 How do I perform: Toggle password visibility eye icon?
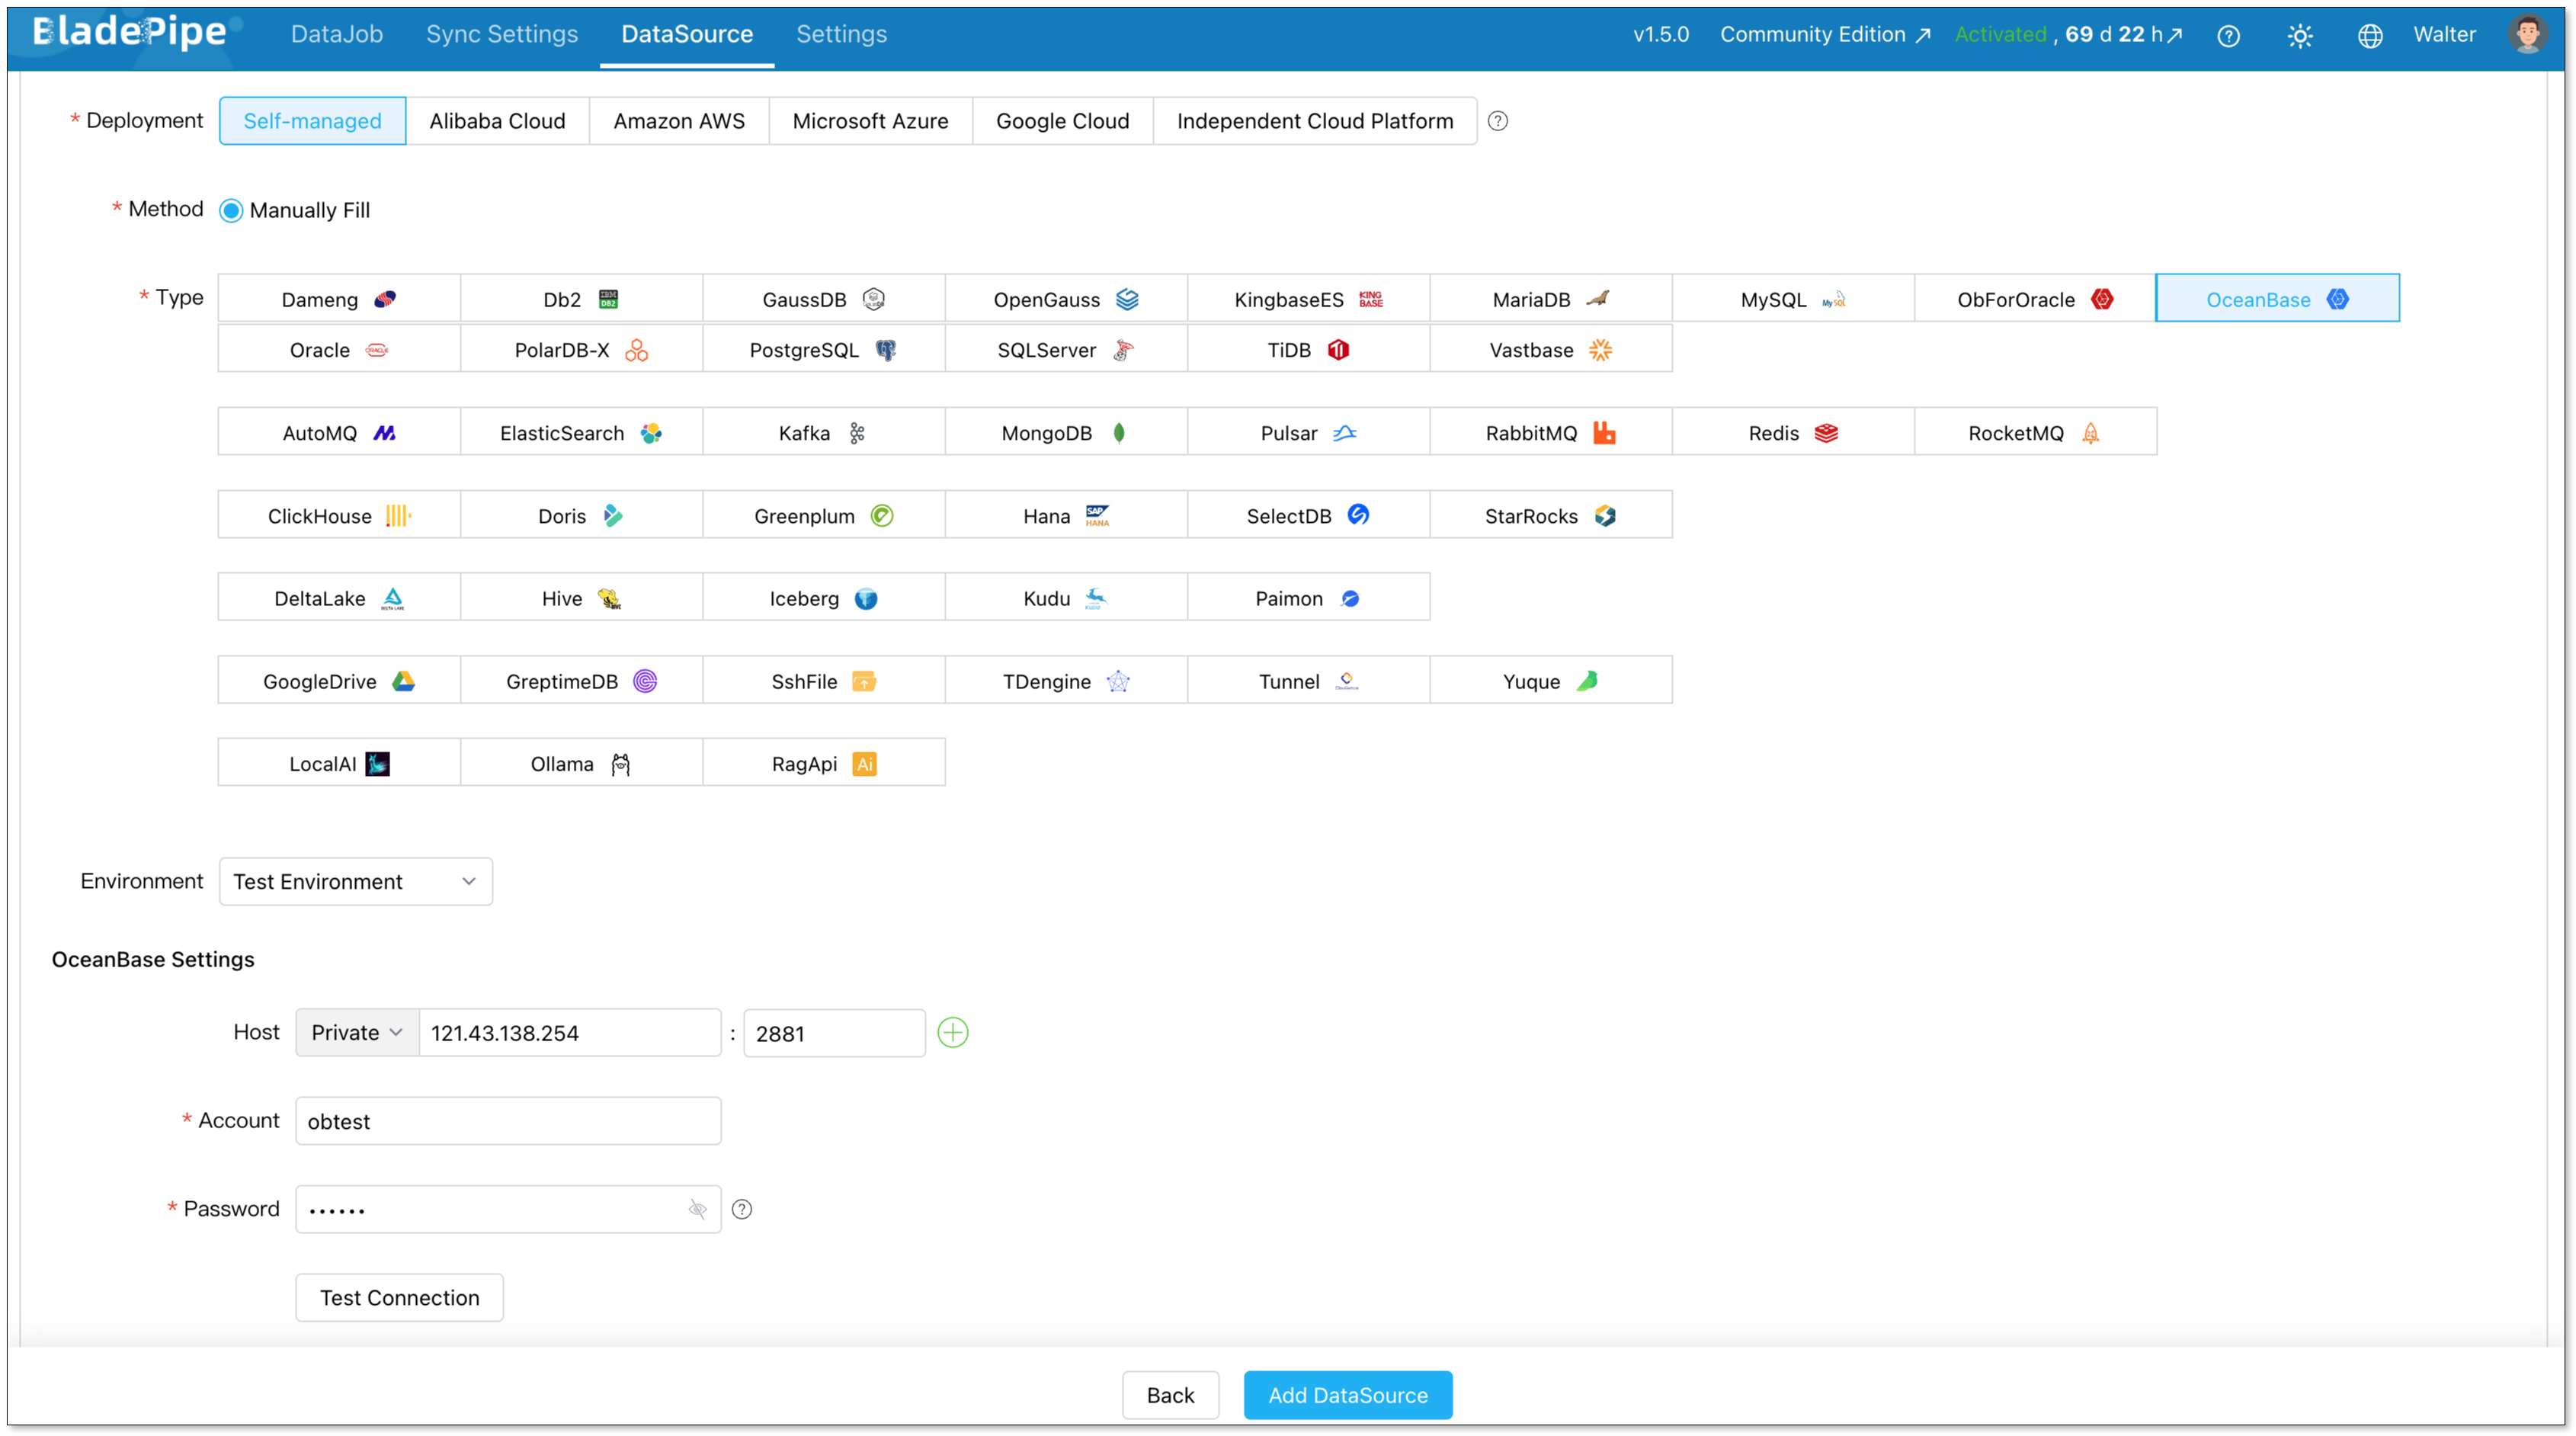[697, 1209]
